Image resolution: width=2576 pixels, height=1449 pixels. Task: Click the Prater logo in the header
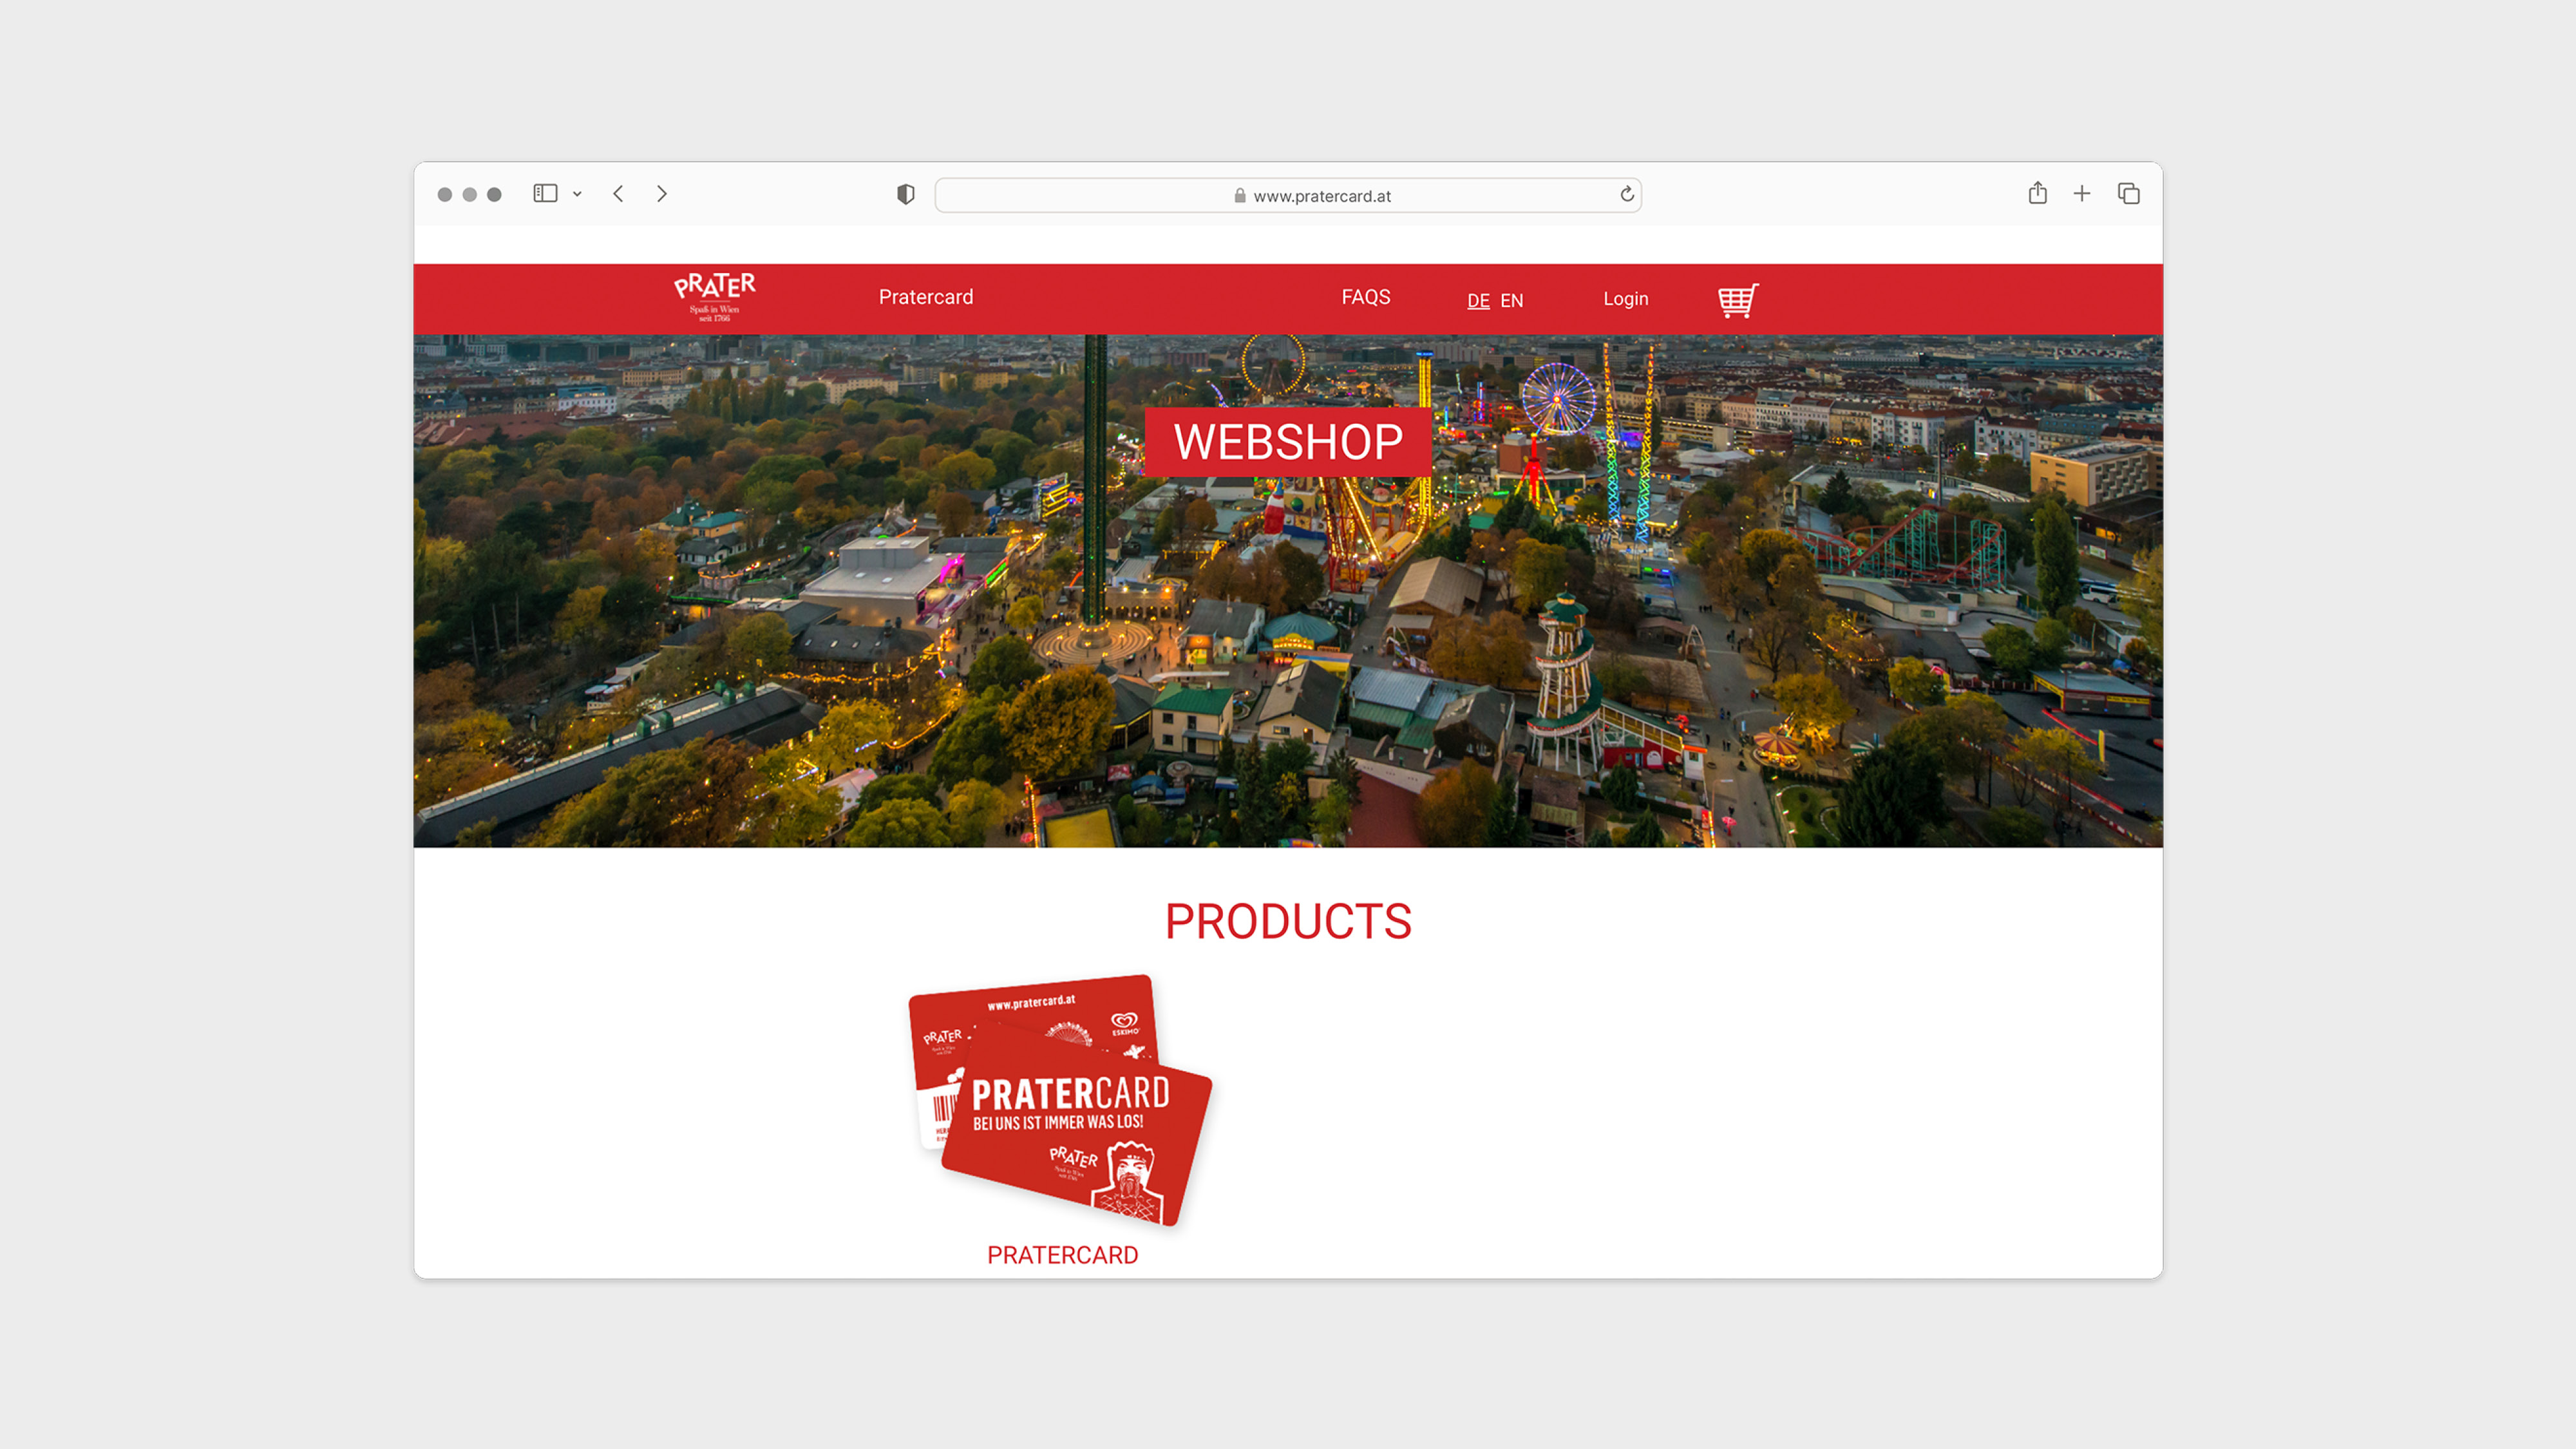point(715,297)
